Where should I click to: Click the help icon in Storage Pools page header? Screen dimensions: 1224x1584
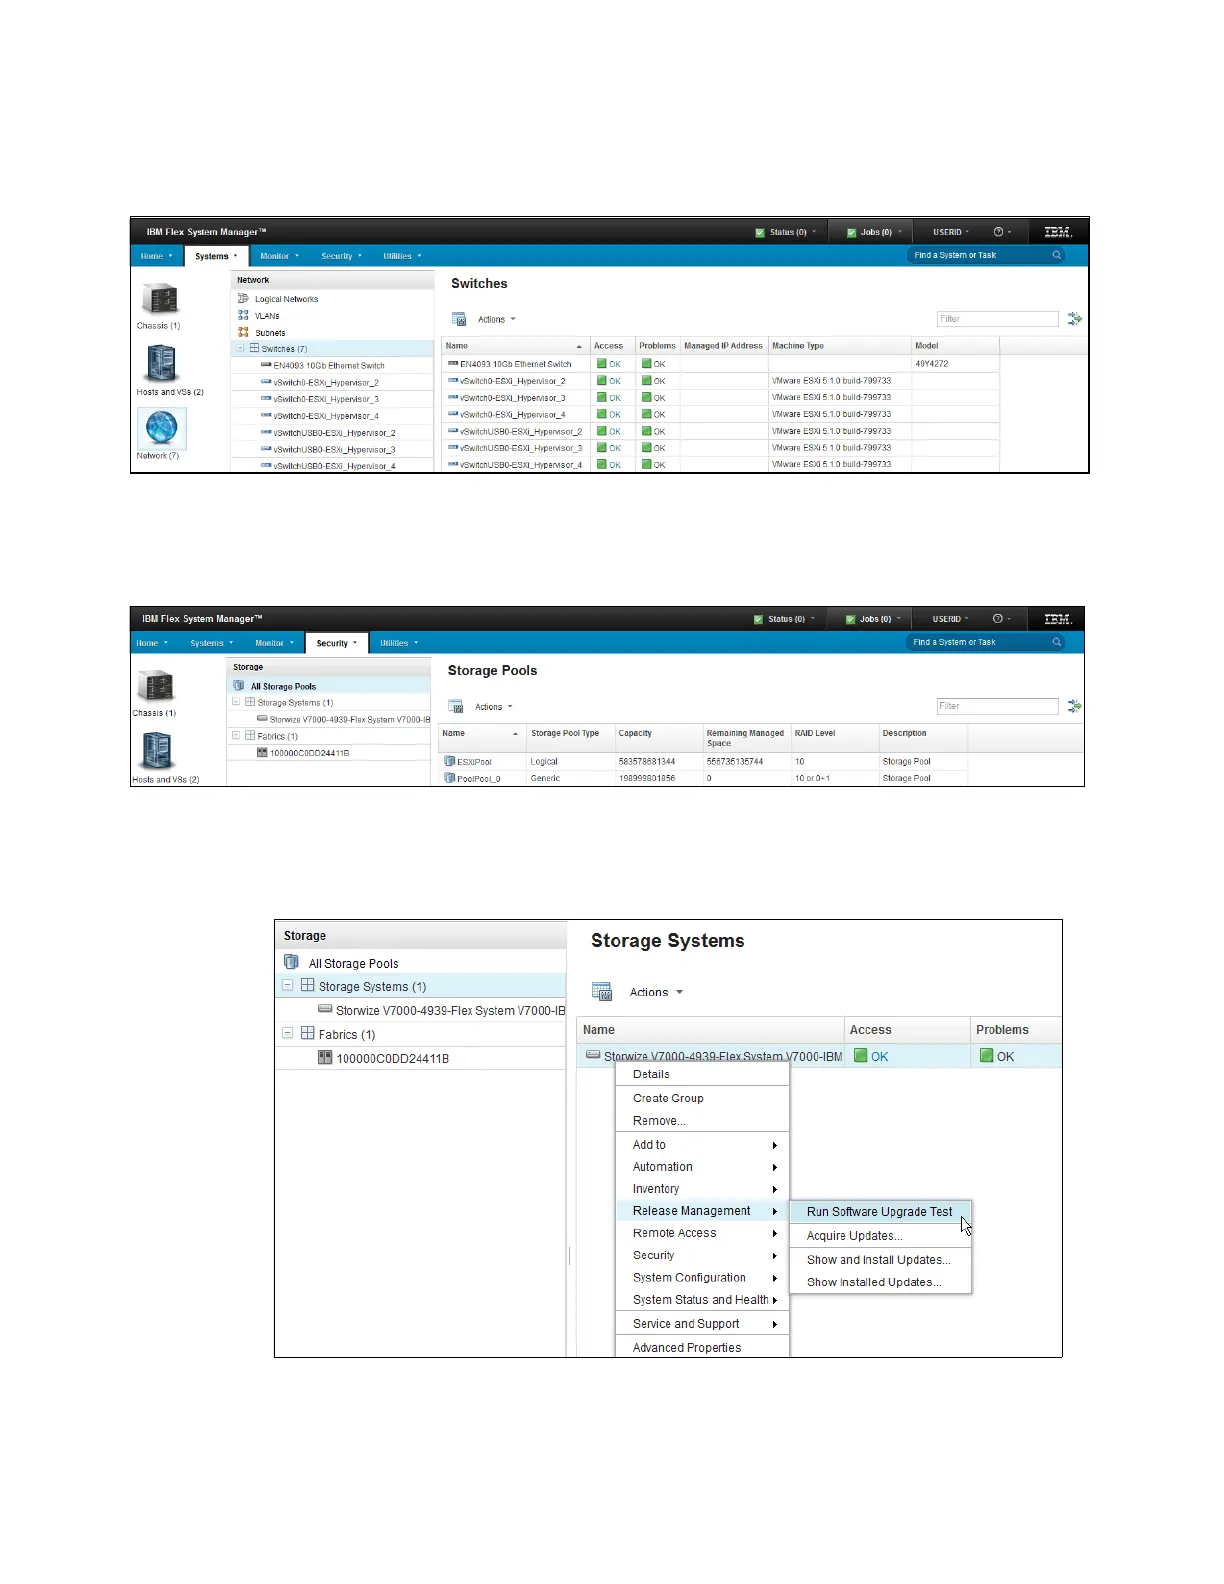(x=997, y=618)
